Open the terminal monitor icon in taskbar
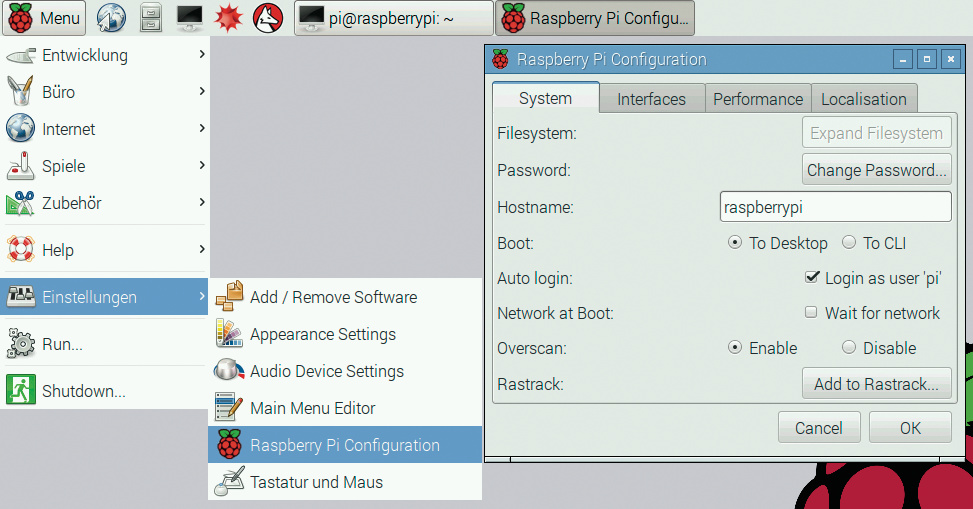This screenshot has height=509, width=973. [x=189, y=17]
